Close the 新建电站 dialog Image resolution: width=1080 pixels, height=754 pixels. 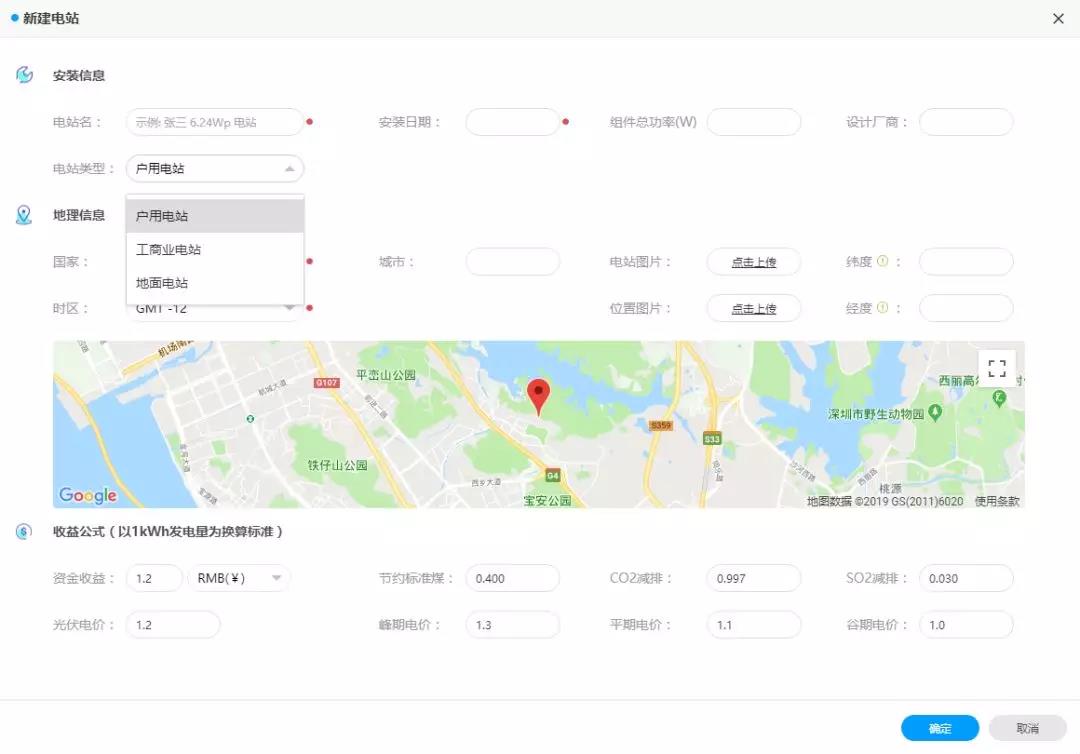tap(1058, 19)
